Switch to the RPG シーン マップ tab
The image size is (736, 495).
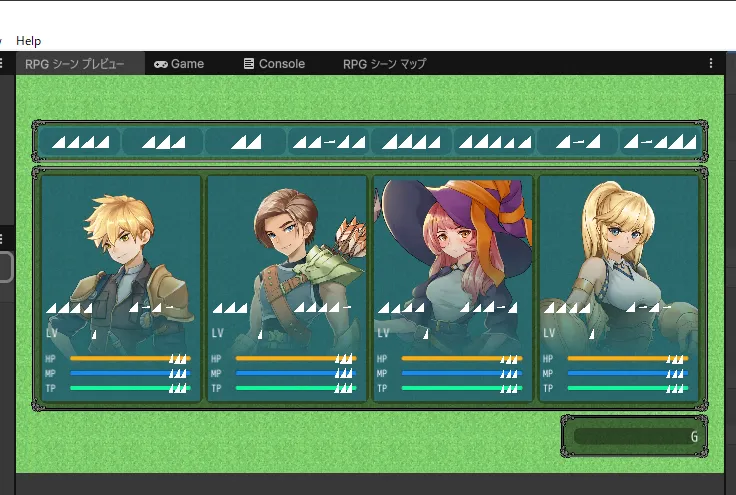tap(384, 64)
